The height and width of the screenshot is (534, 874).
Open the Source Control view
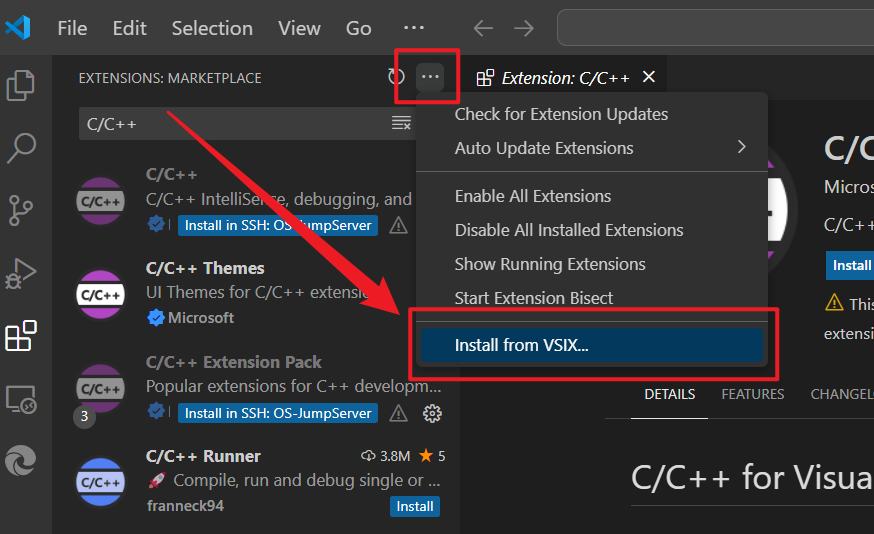coord(21,211)
